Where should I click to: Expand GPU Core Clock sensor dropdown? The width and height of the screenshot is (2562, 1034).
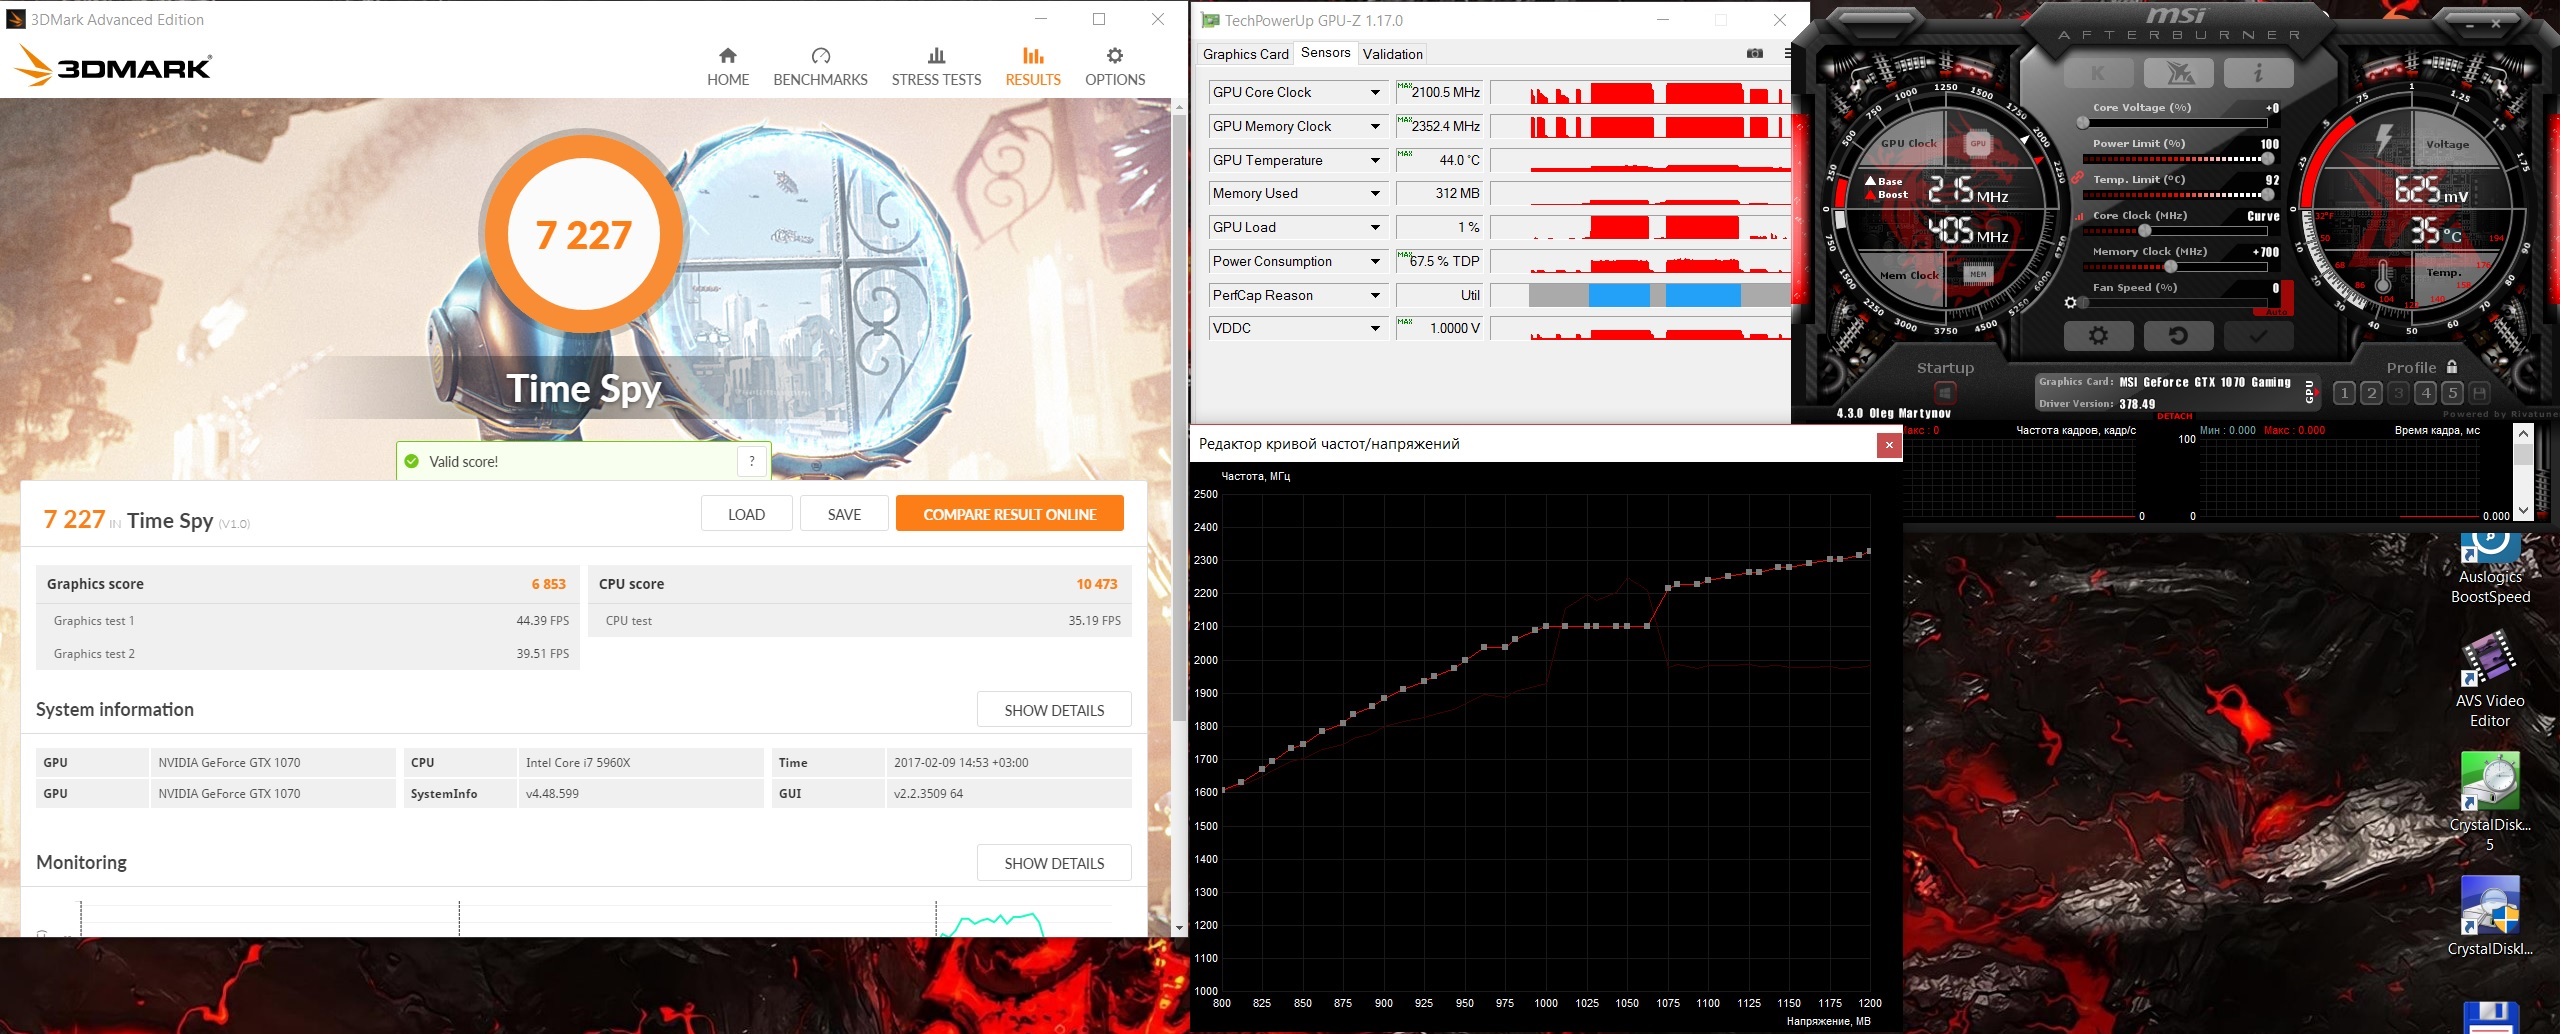(1375, 92)
